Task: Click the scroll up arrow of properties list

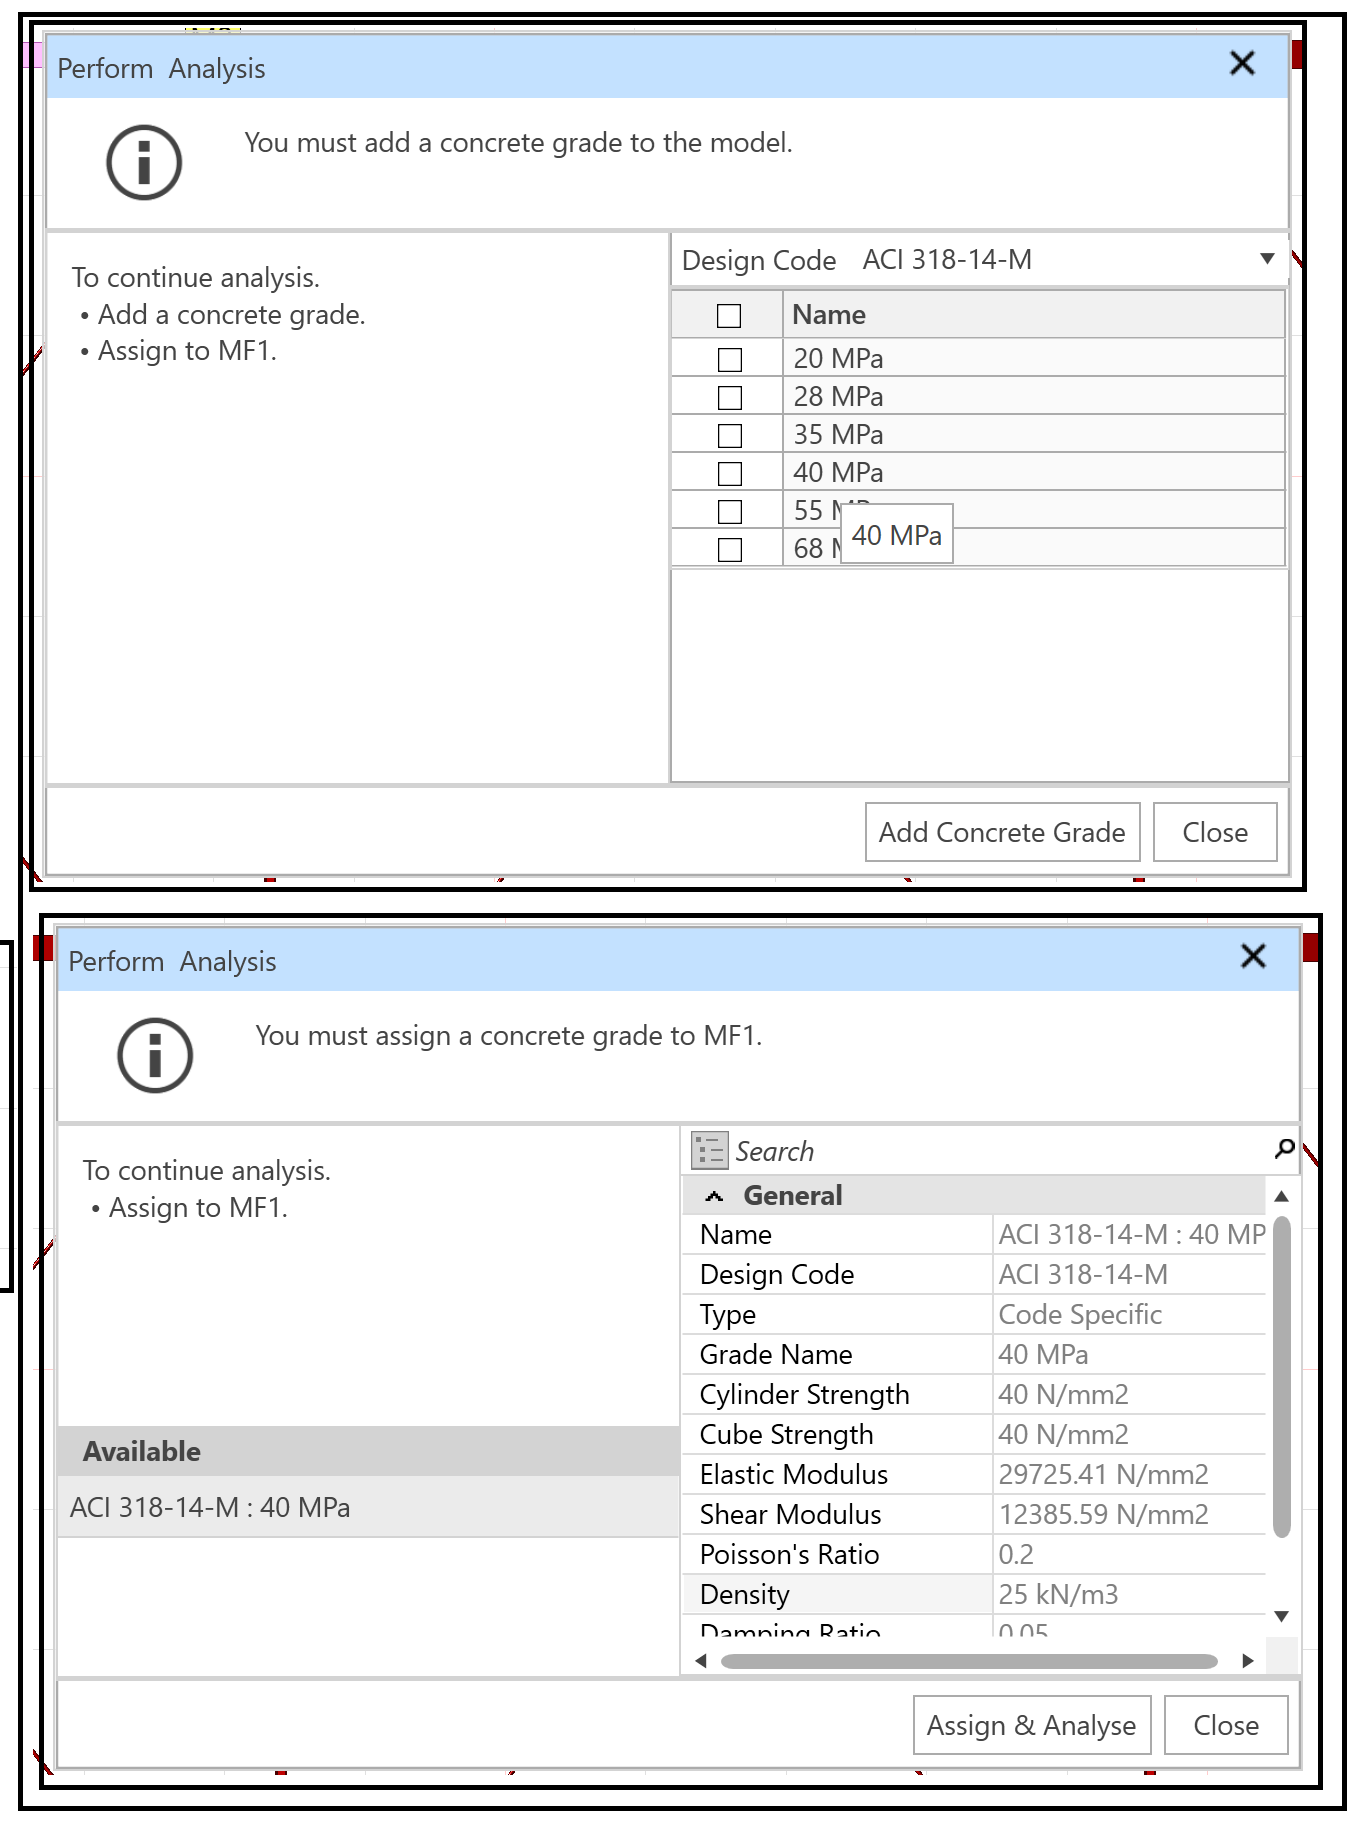Action: pos(1282,1196)
